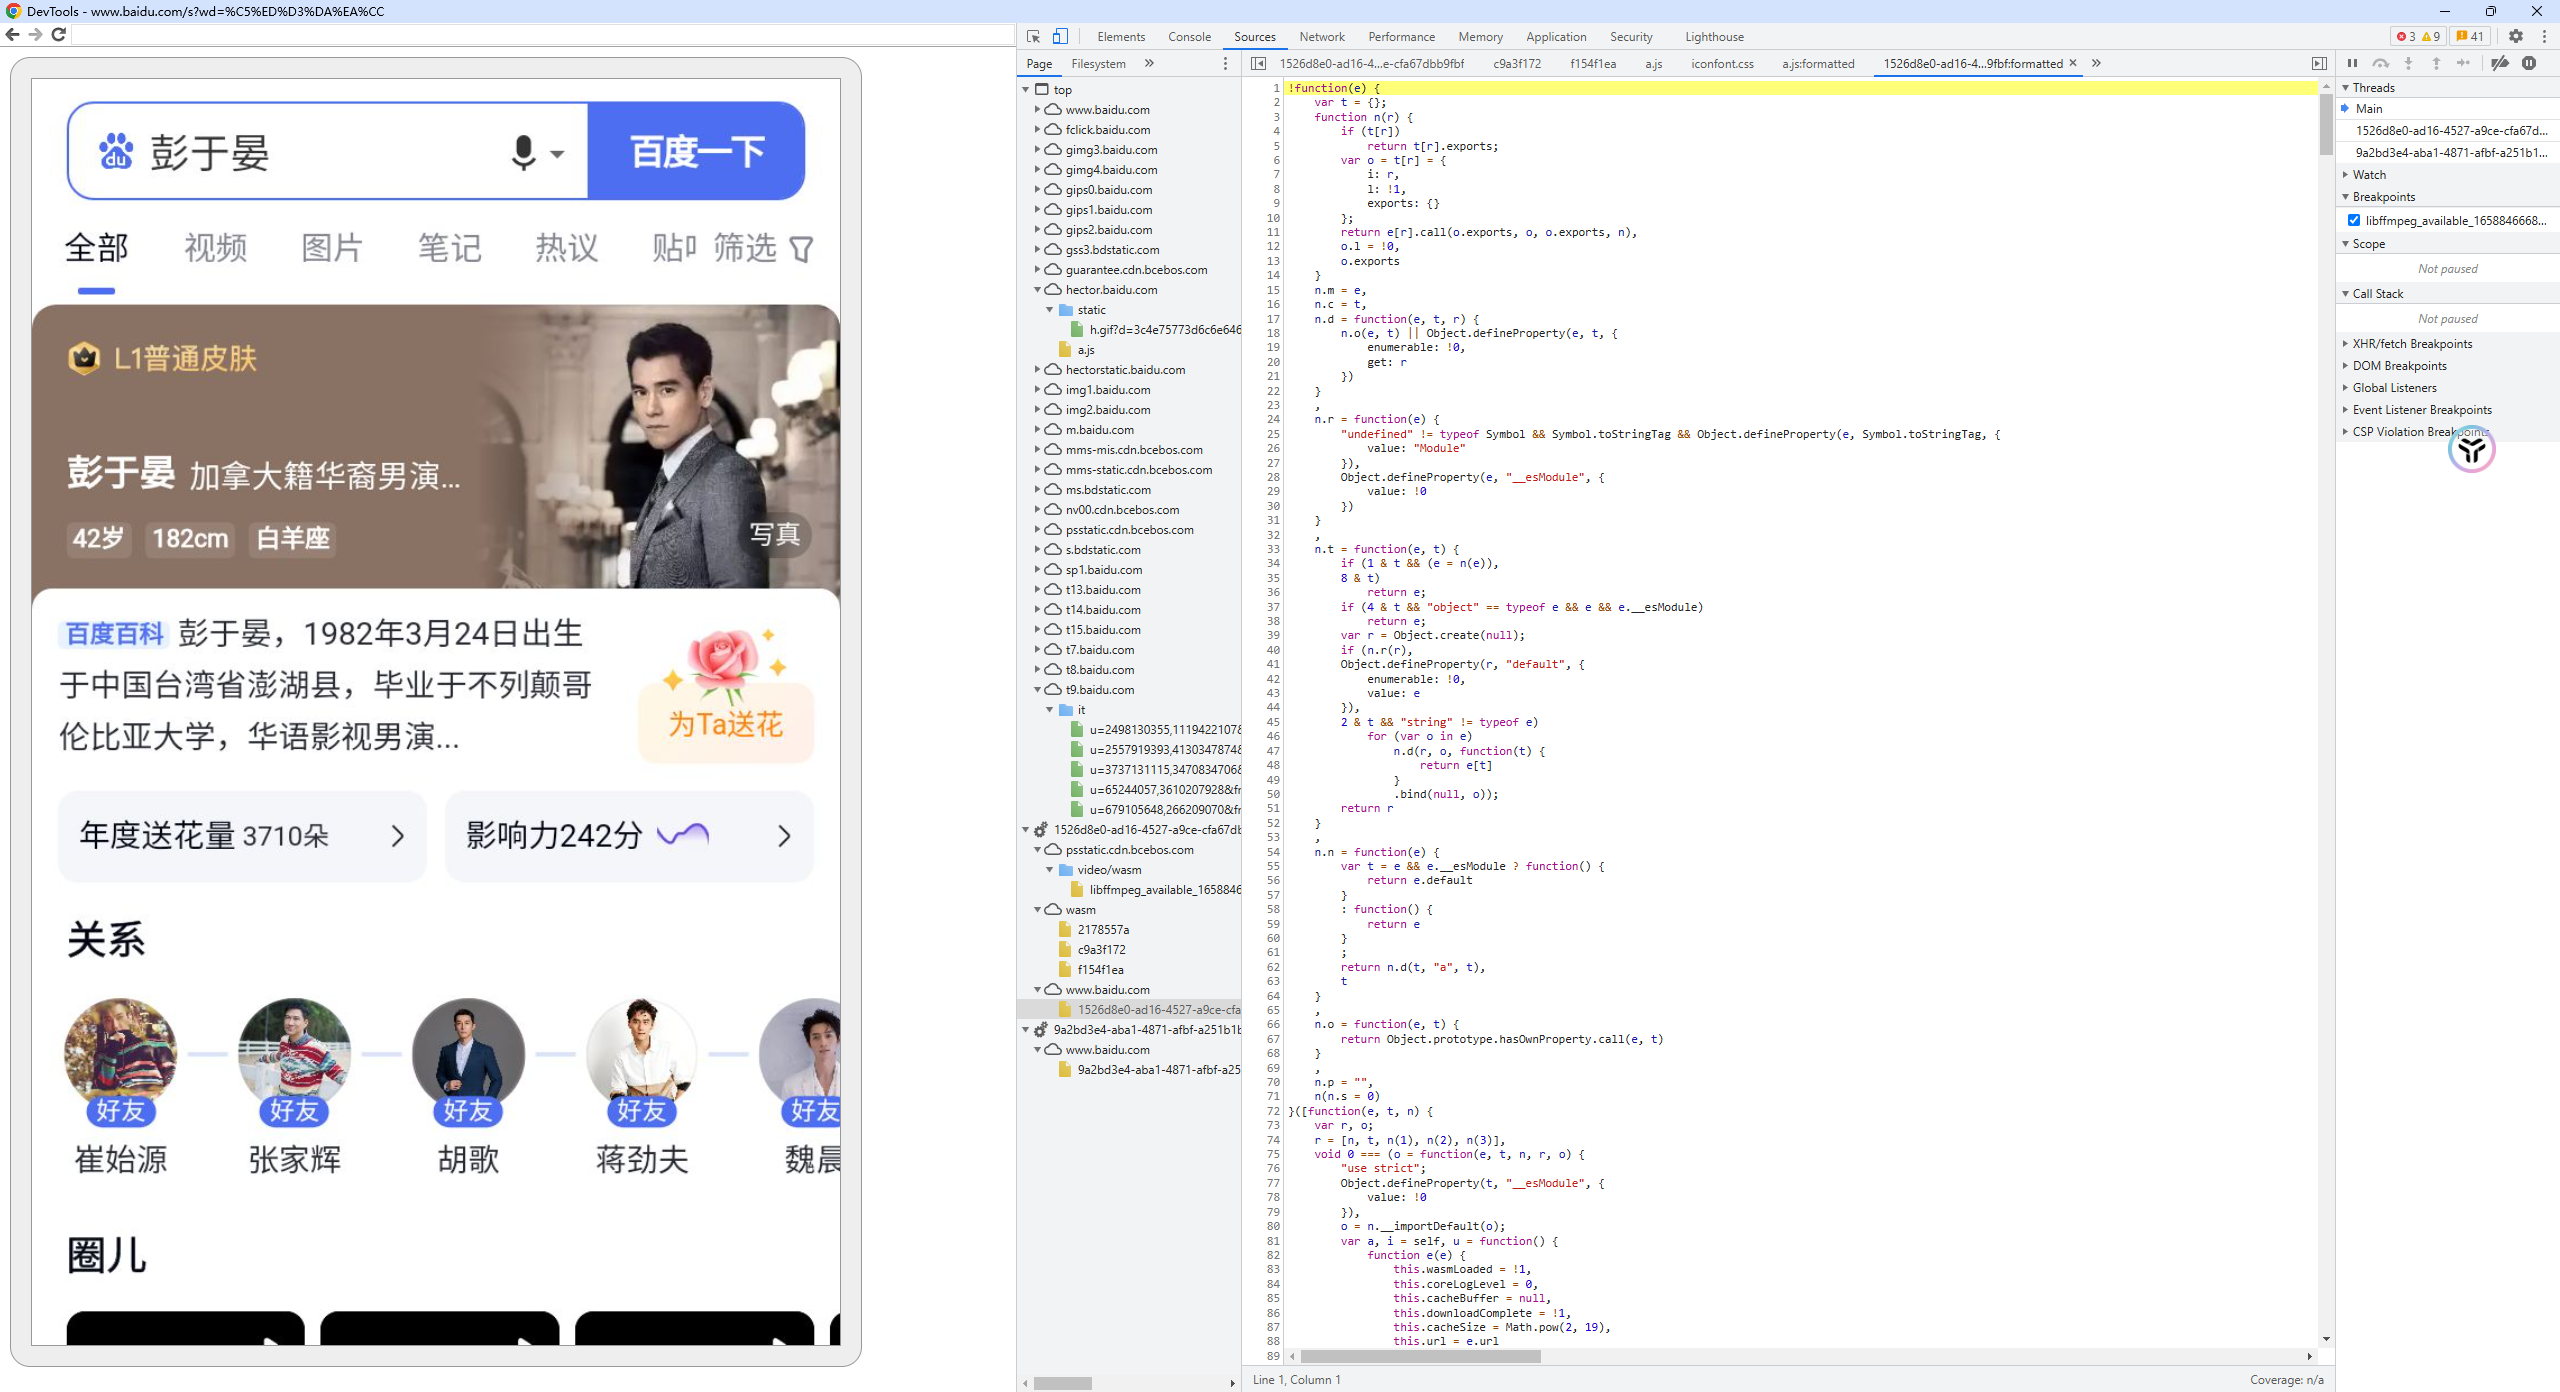Open the iconfont.css file tab
2560x1392 pixels.
(1721, 63)
